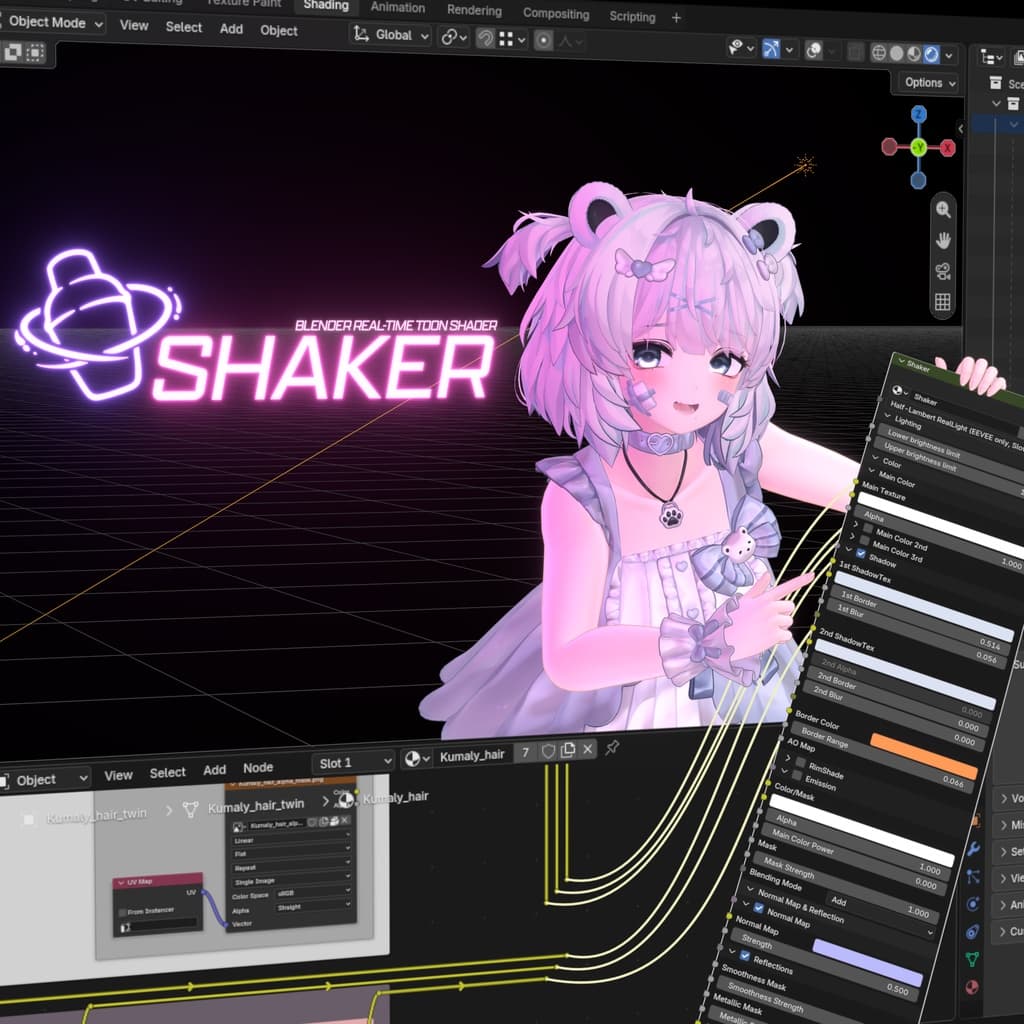Open the Global transform orientation dropdown
This screenshot has width=1024, height=1024.
391,35
